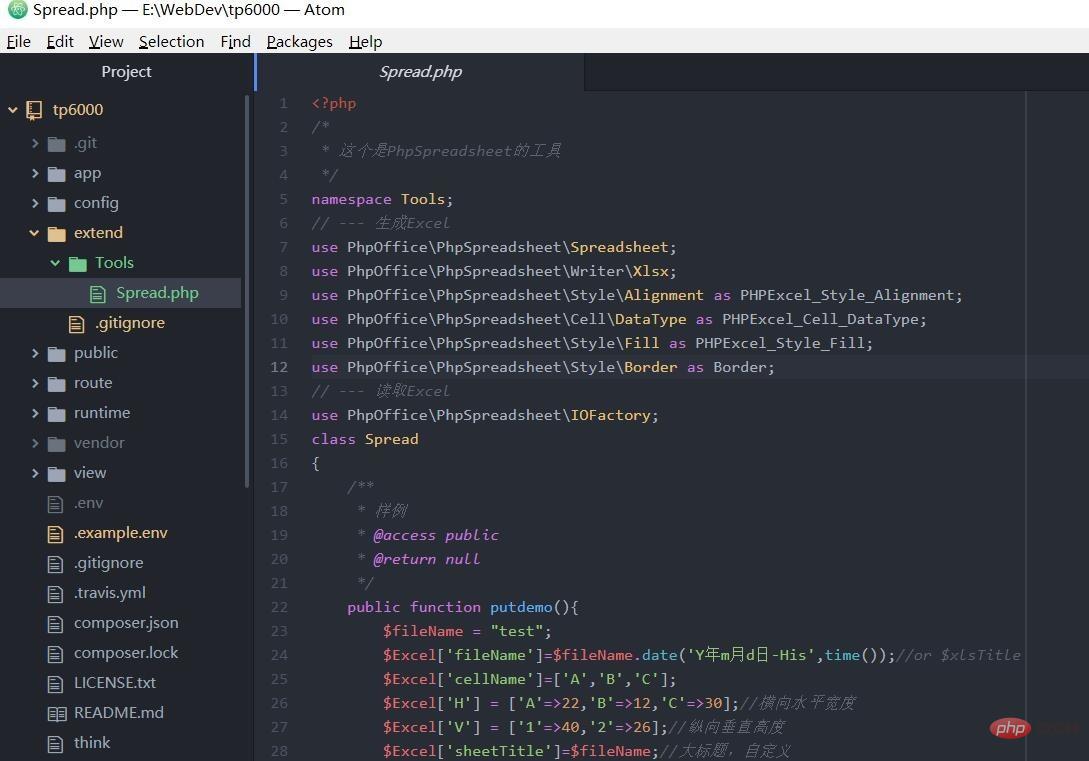1089x761 pixels.
Task: Click the .example.env file icon
Action: (x=55, y=533)
